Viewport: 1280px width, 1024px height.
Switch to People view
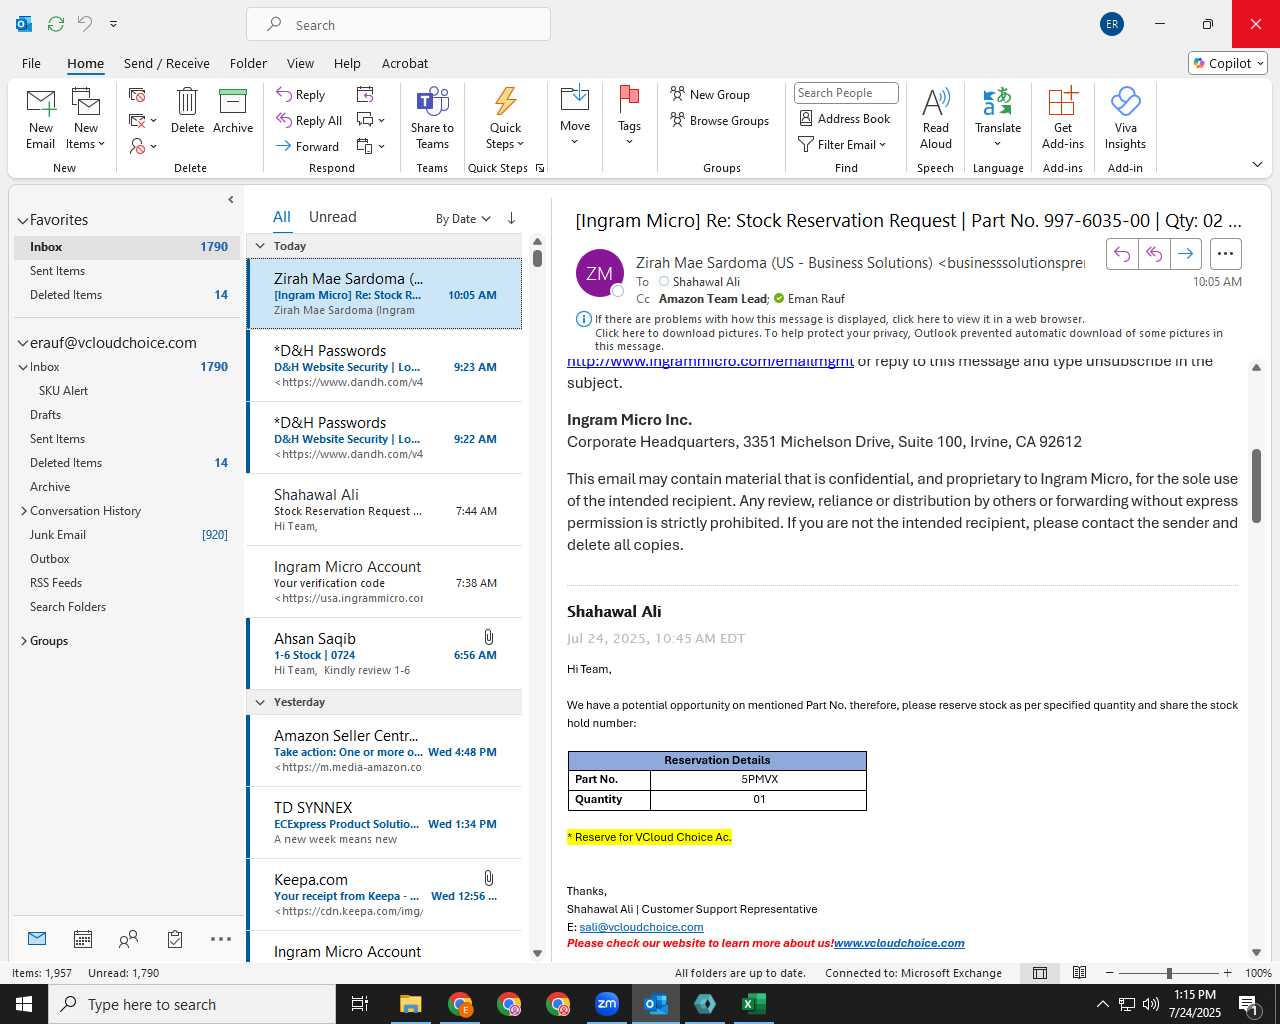point(128,939)
